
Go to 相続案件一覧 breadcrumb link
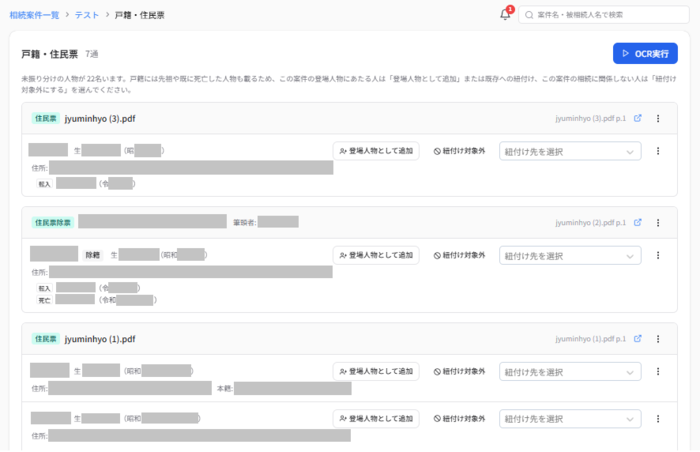[34, 15]
